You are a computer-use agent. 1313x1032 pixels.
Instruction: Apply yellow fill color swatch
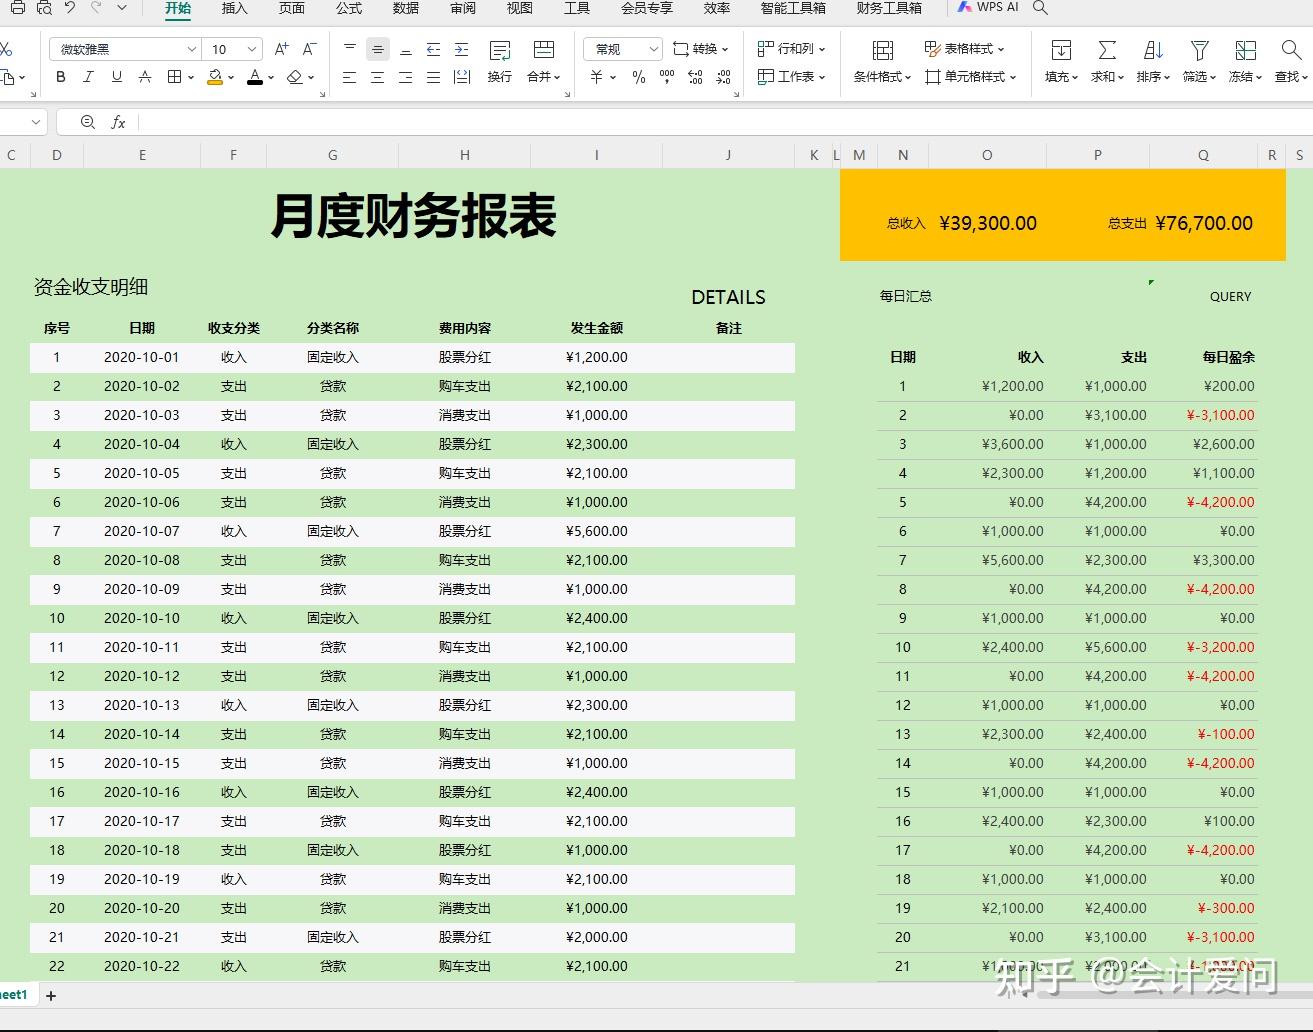[x=214, y=77]
